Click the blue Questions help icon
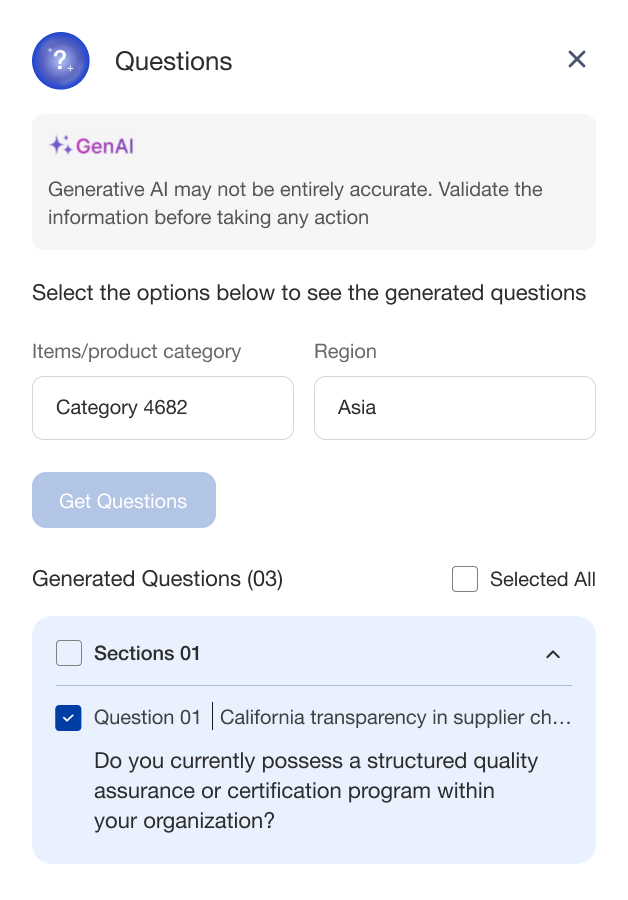Viewport: 628px width, 900px height. (61, 61)
